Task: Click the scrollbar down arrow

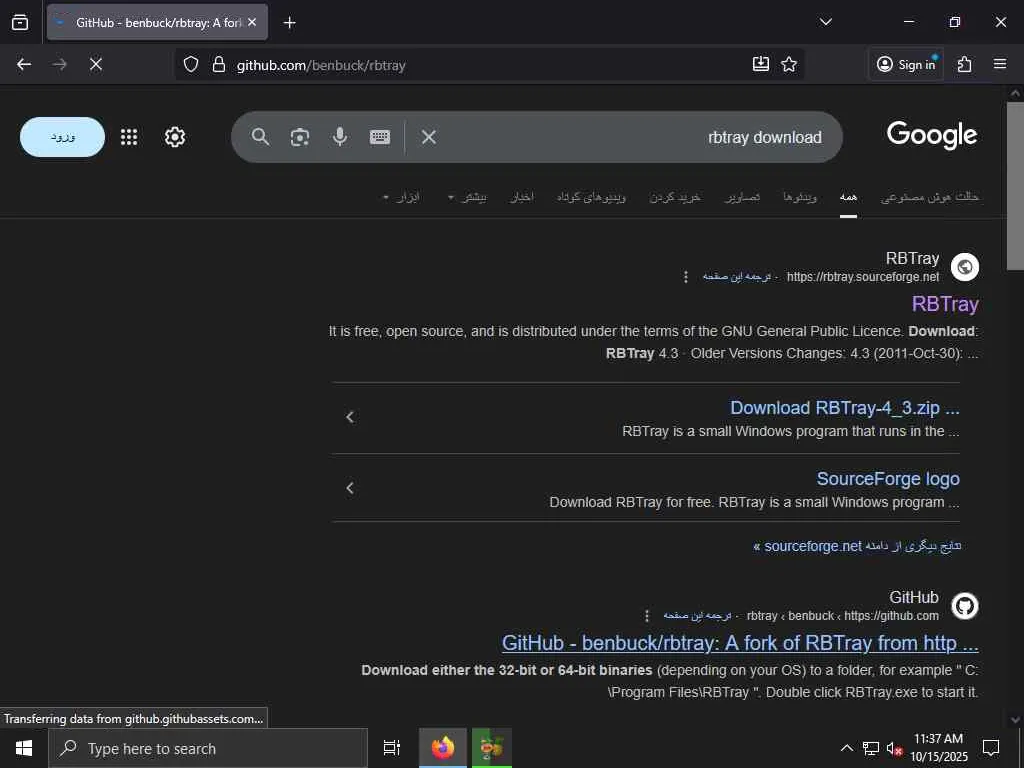Action: click(1015, 719)
